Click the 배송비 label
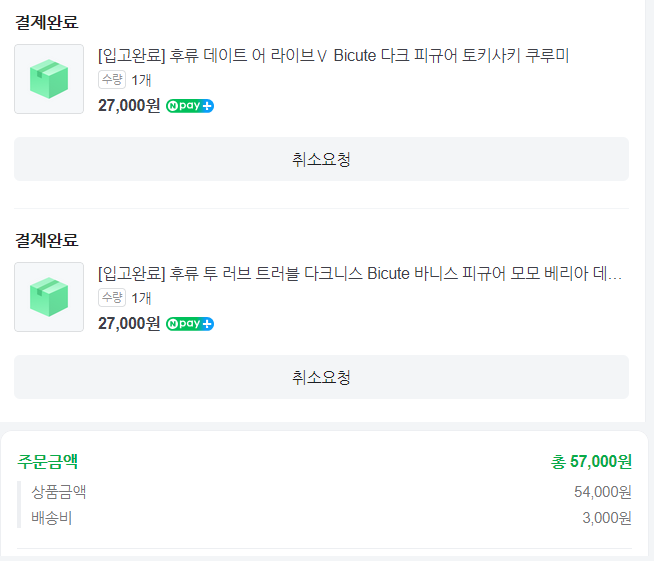This screenshot has width=654, height=561. (52, 517)
